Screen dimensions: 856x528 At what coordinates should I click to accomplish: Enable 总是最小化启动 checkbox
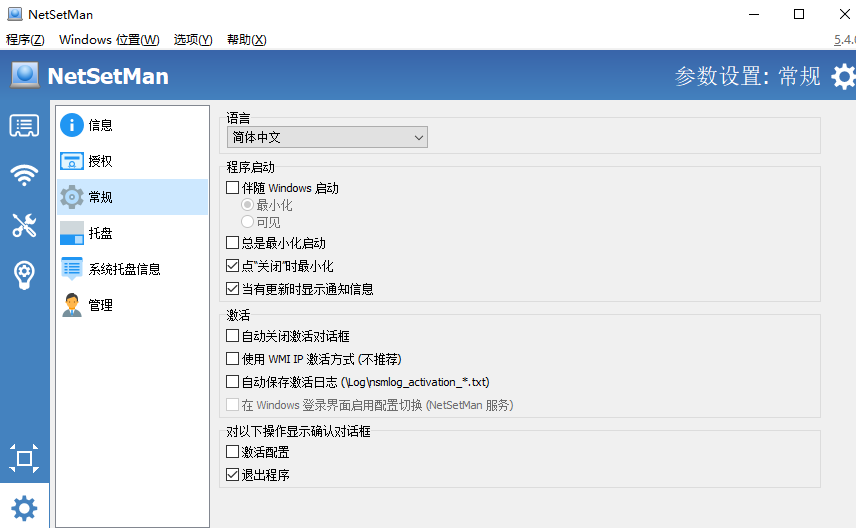(233, 242)
